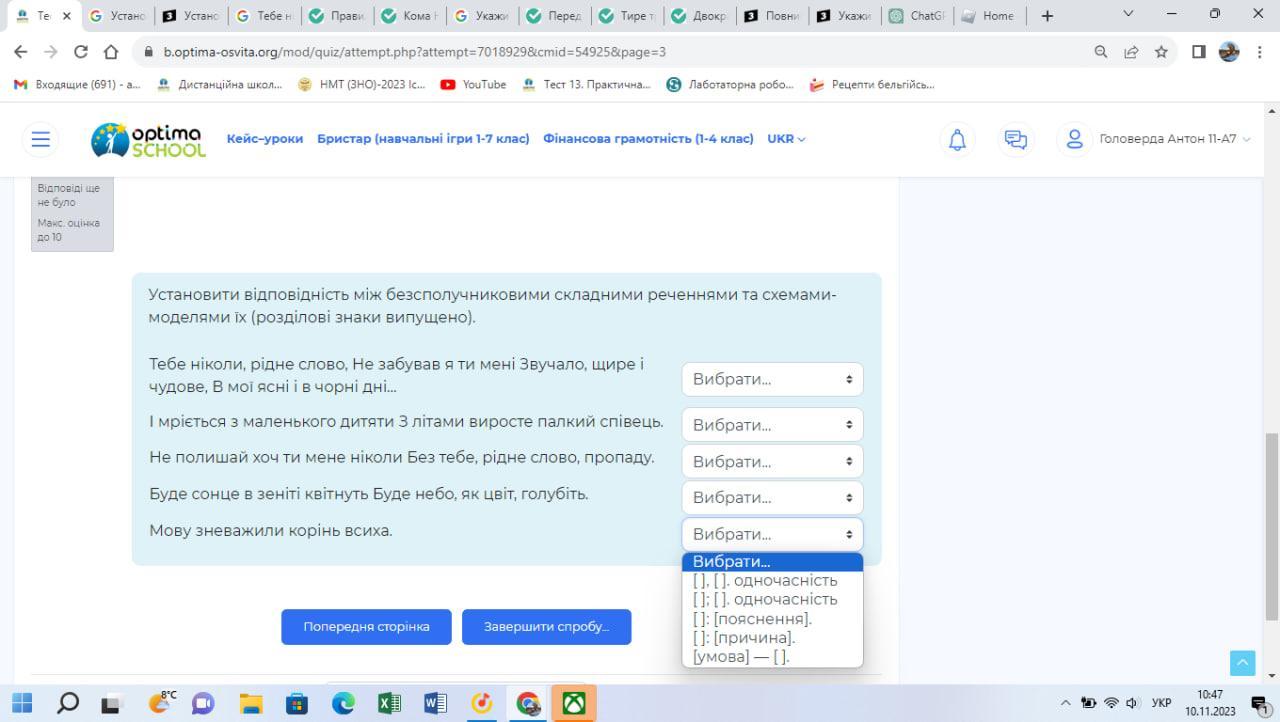Open Microsoft Word from the taskbar
Image resolution: width=1280 pixels, height=722 pixels.
tap(435, 703)
